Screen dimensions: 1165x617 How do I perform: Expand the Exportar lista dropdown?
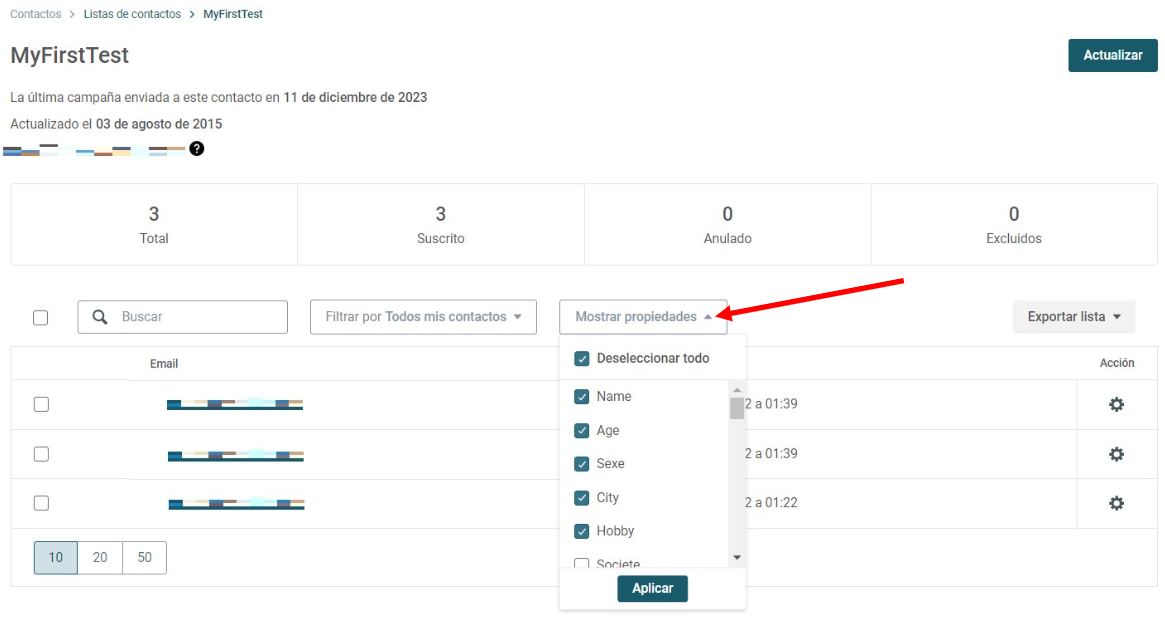coord(1074,317)
